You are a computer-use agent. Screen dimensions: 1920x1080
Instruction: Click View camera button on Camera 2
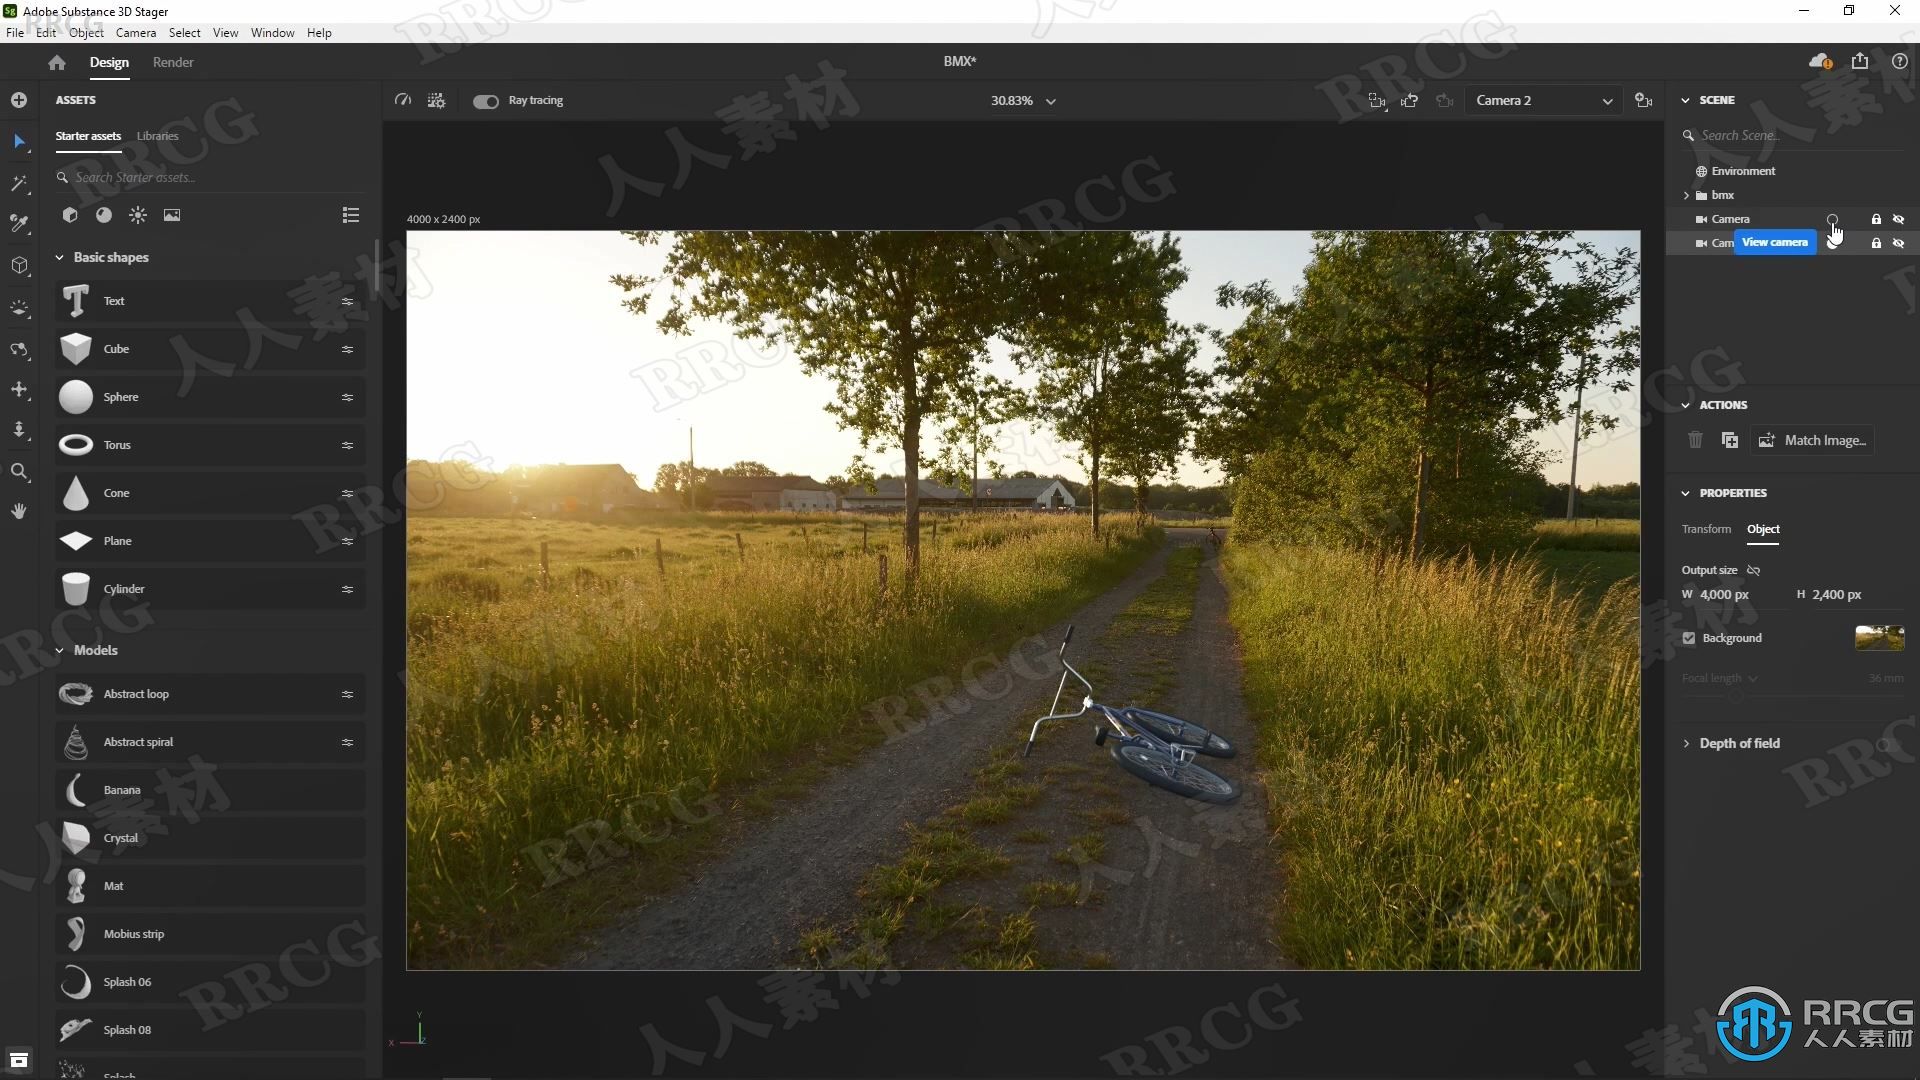(x=1832, y=243)
